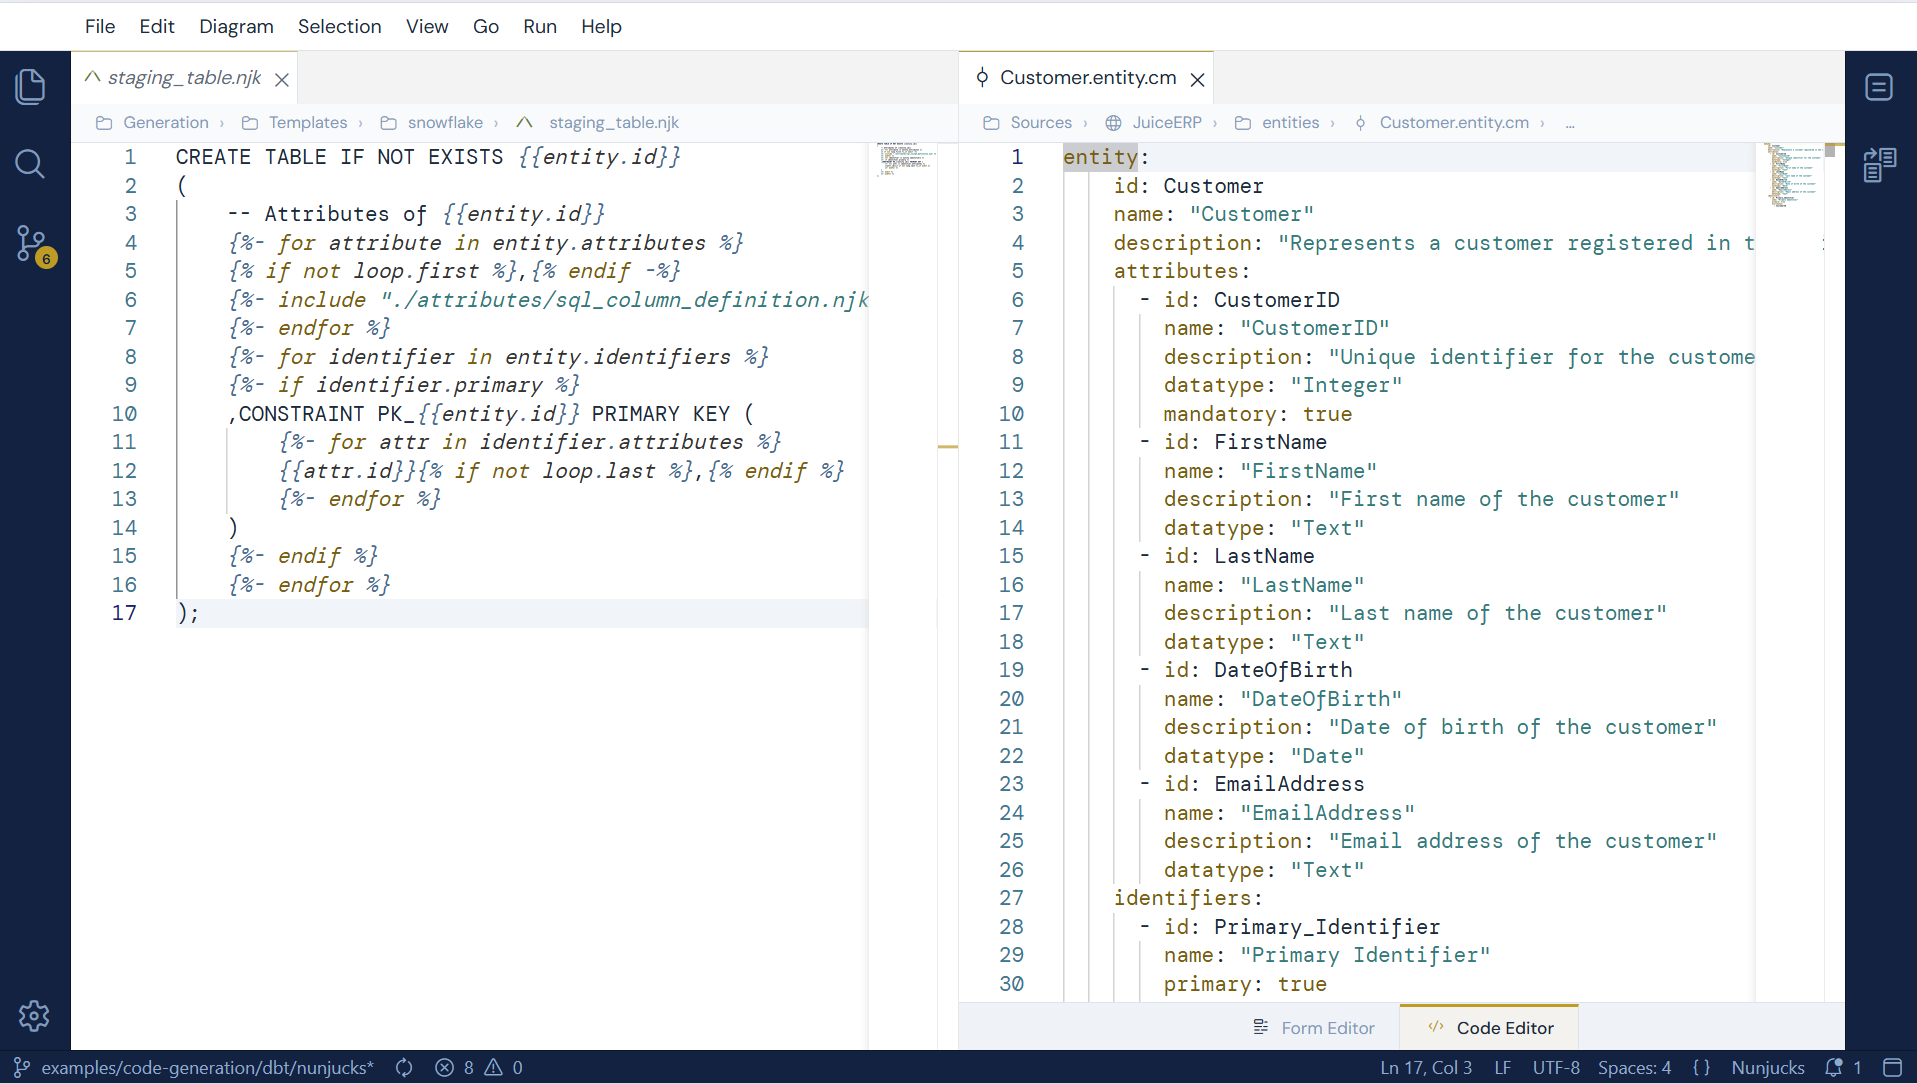Click the UTF-8 encoding indicator
Screen dimensions: 1917x1084
click(1556, 1067)
